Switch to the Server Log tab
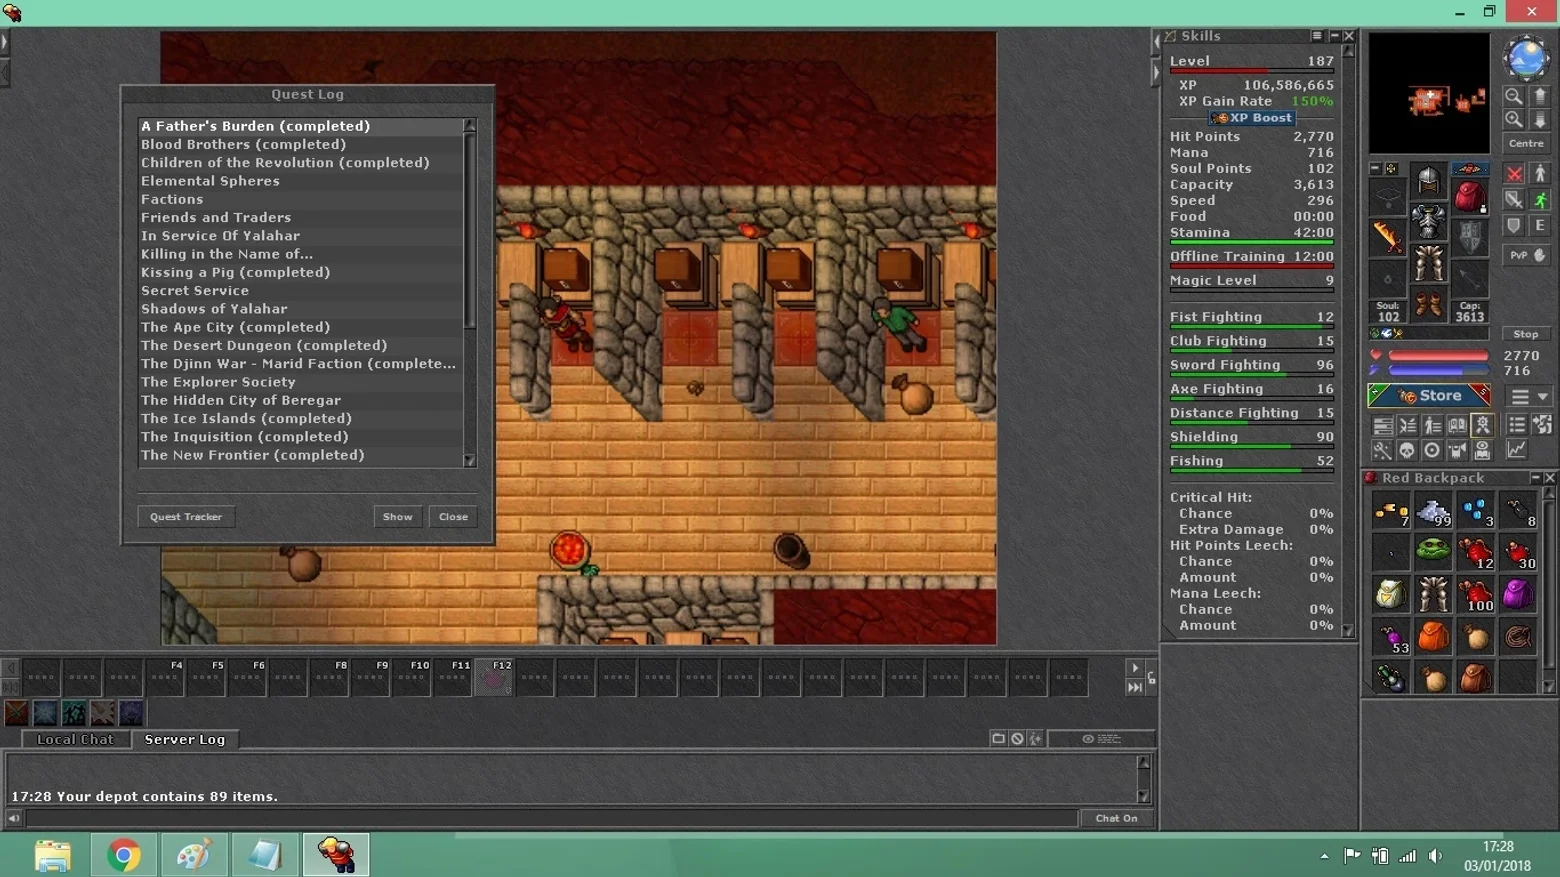1560x877 pixels. [185, 740]
